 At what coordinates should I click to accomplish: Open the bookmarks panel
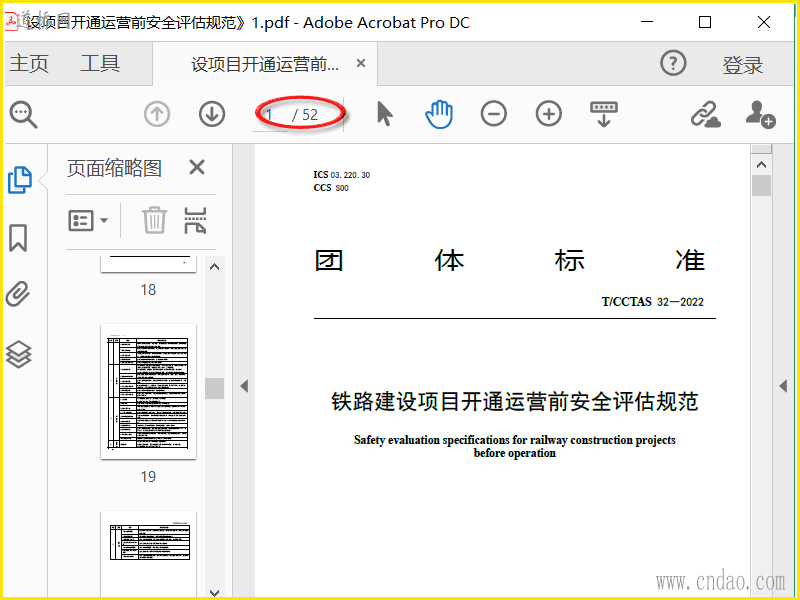(18, 238)
